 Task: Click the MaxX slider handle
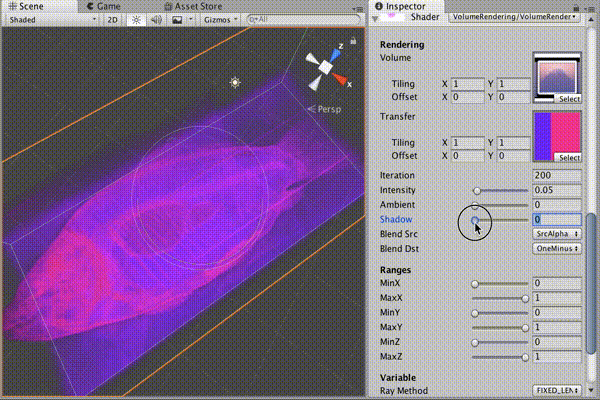point(525,299)
